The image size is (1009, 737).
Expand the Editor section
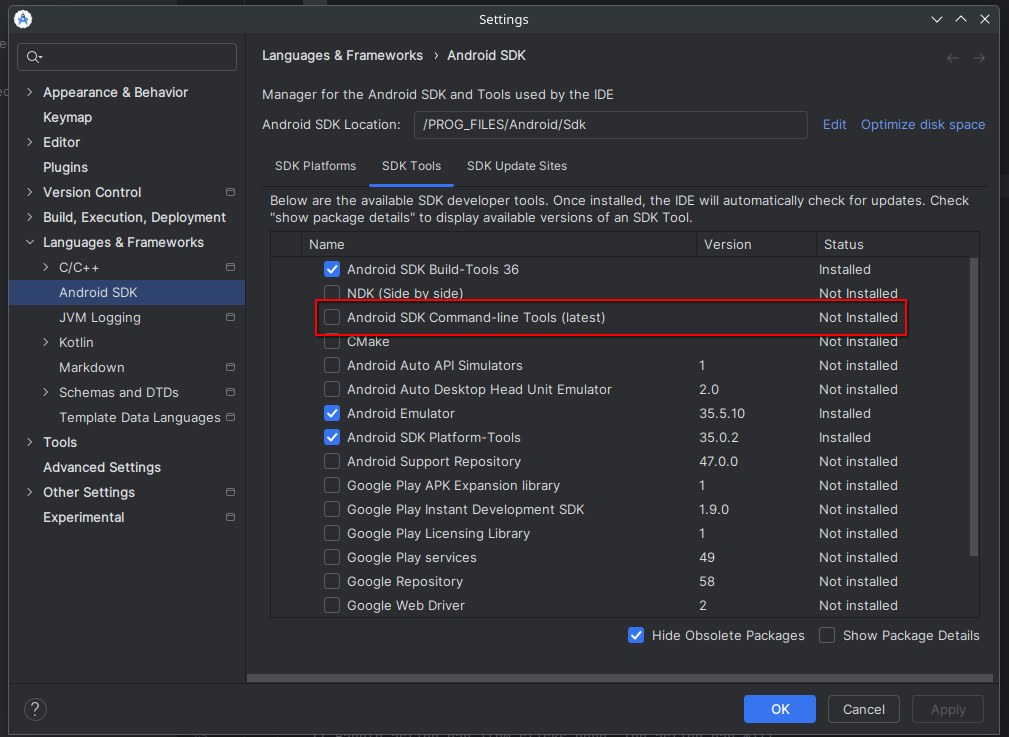pyautogui.click(x=30, y=142)
